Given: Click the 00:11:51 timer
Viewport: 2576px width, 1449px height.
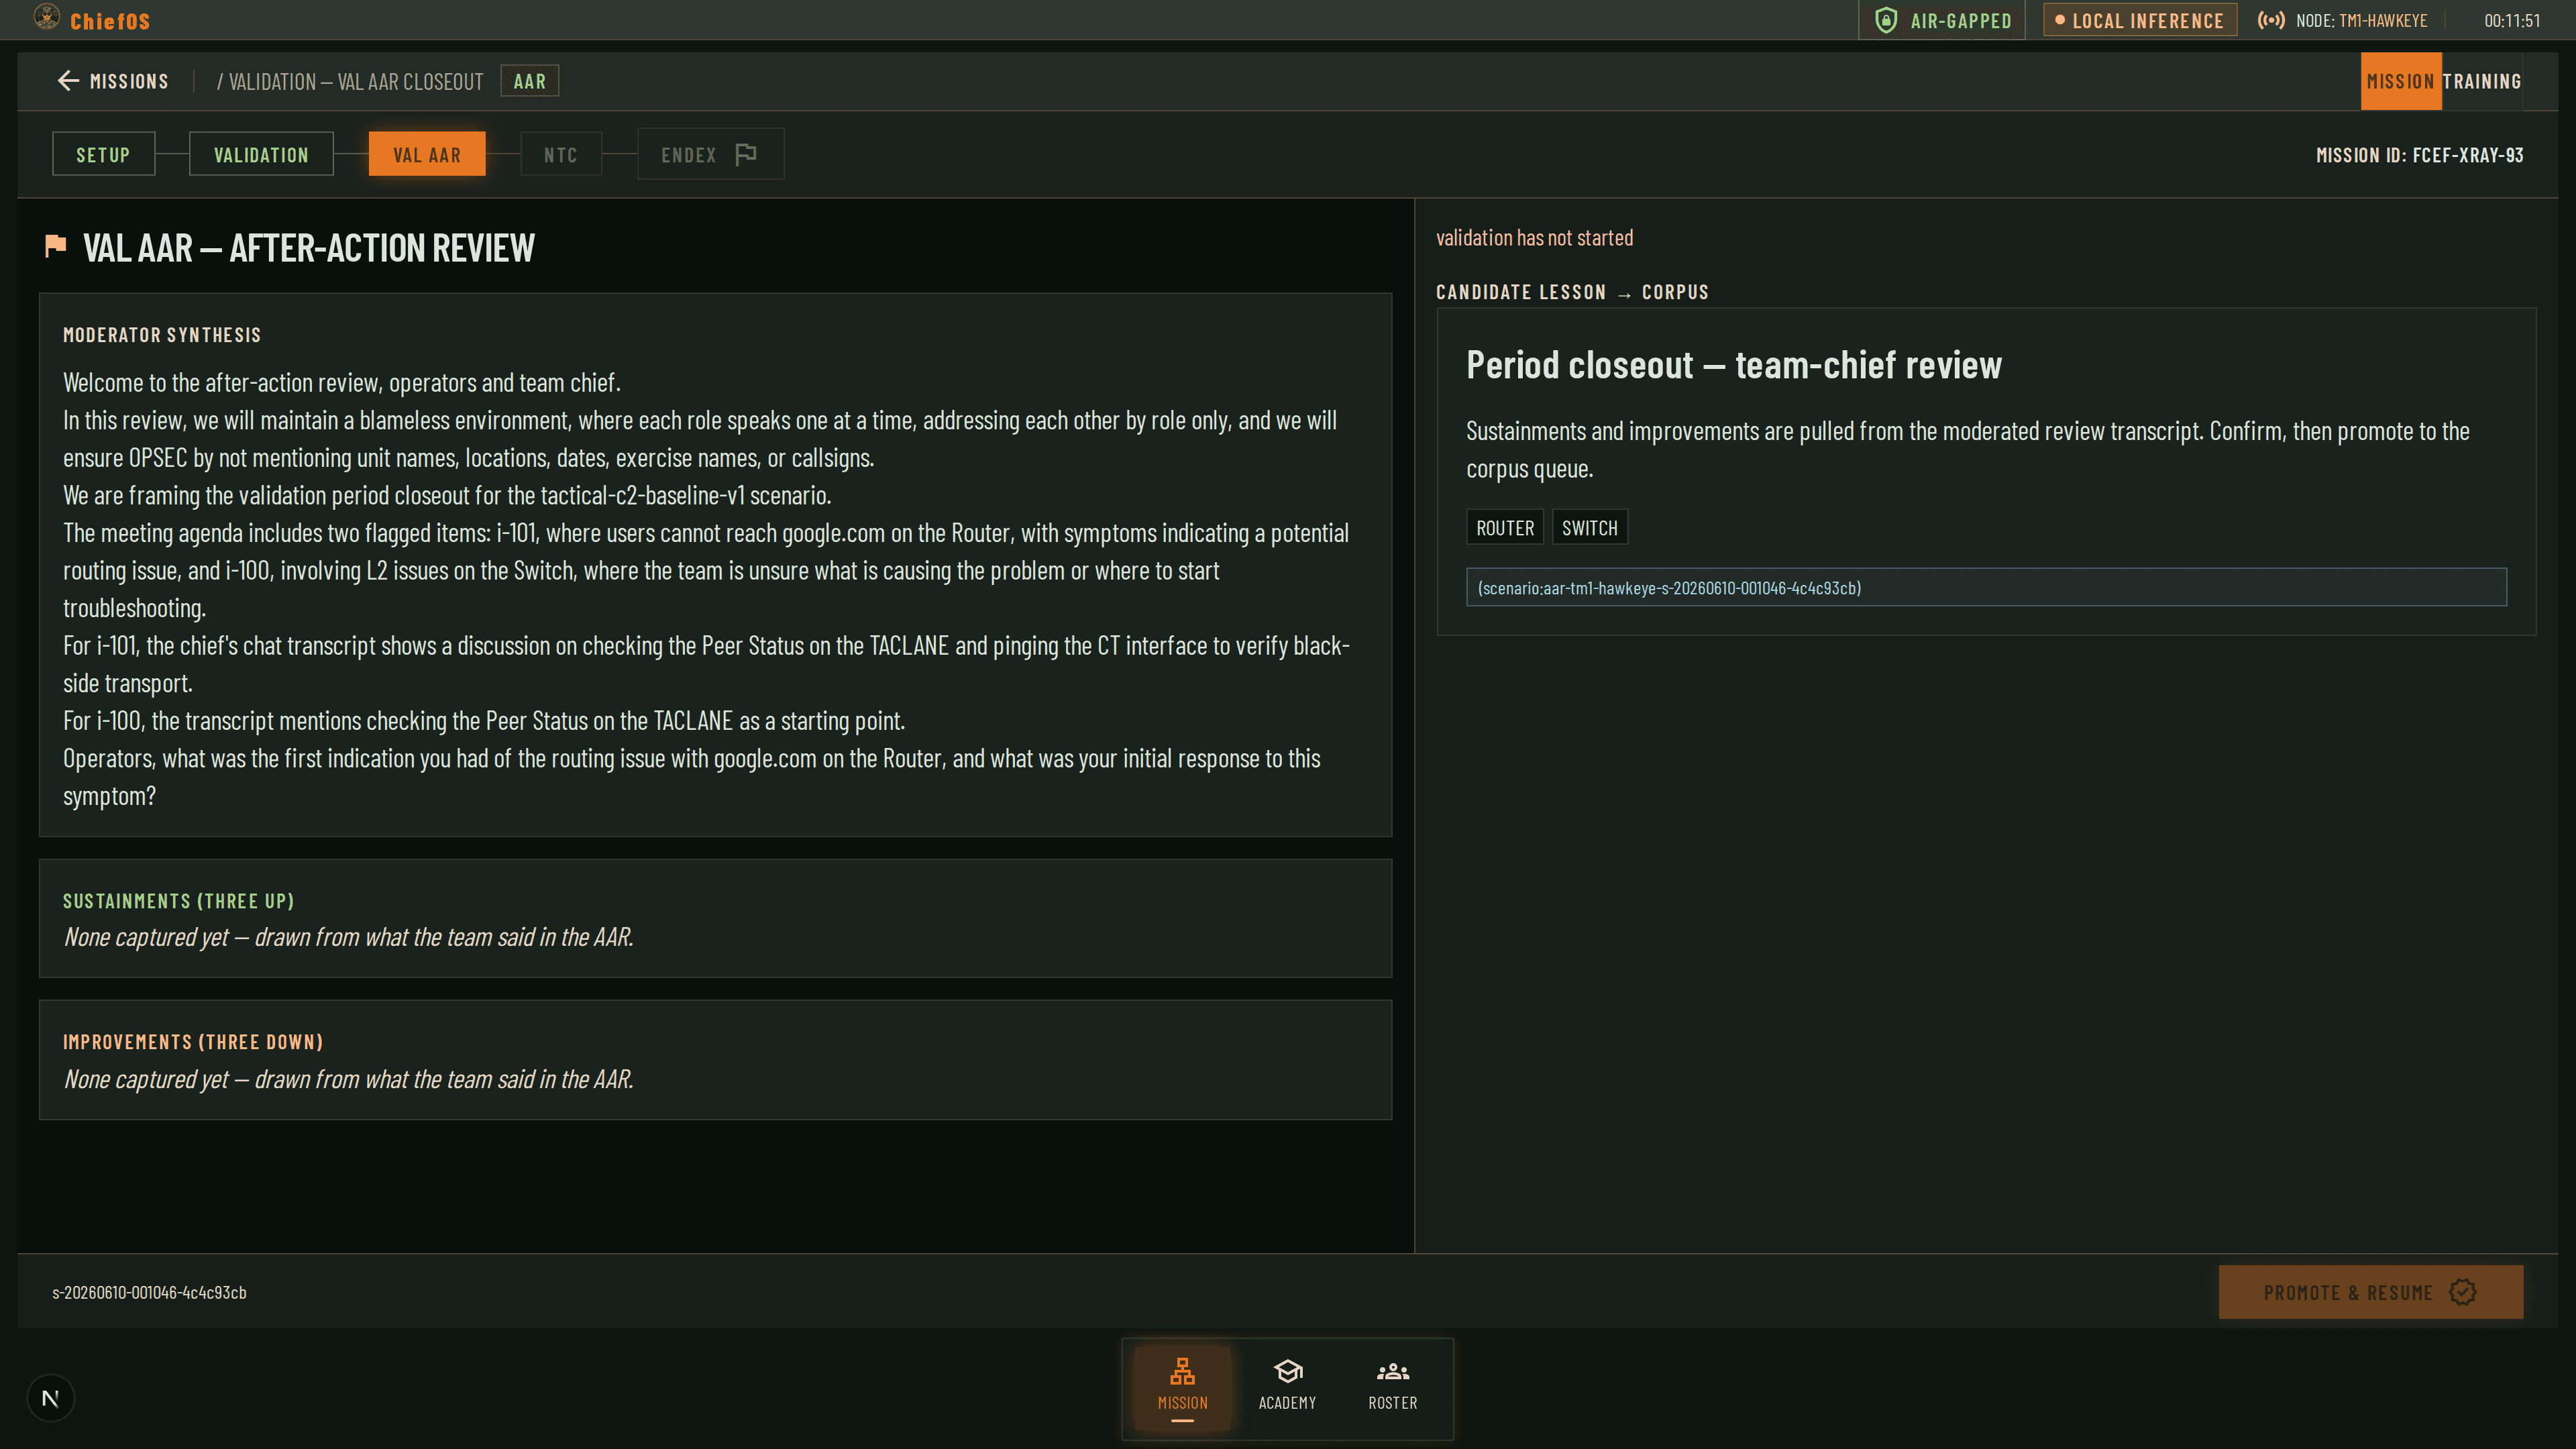Looking at the screenshot, I should [x=2511, y=20].
